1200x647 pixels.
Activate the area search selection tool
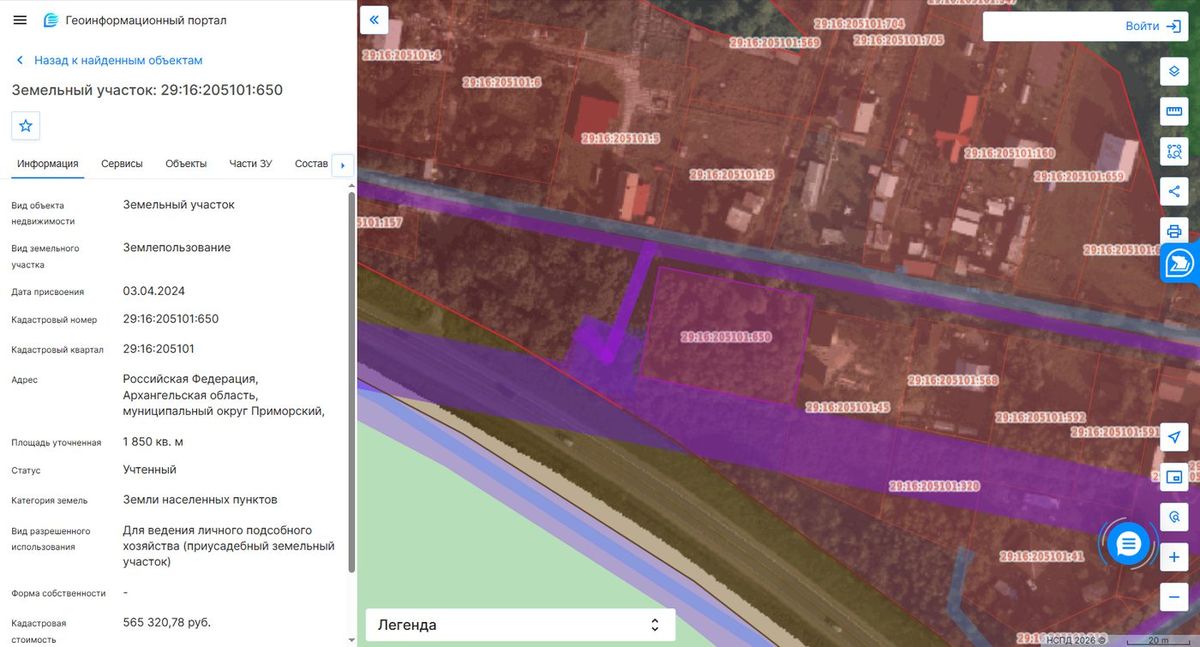coord(1174,152)
